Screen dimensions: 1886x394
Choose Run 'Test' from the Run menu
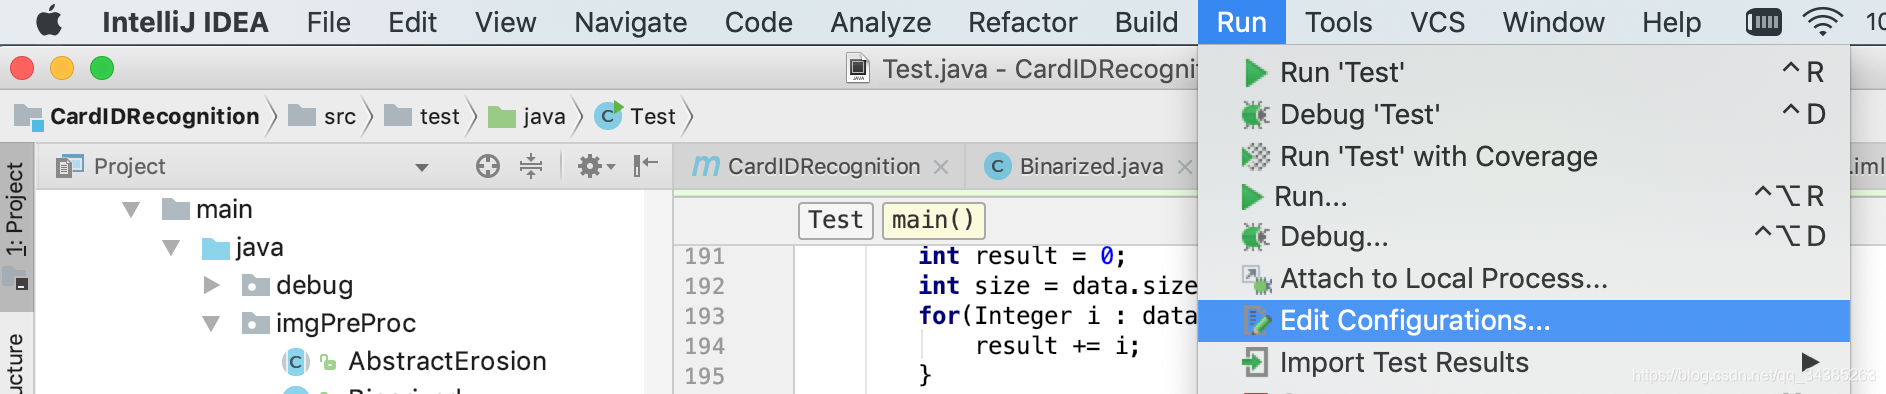[1524, 72]
